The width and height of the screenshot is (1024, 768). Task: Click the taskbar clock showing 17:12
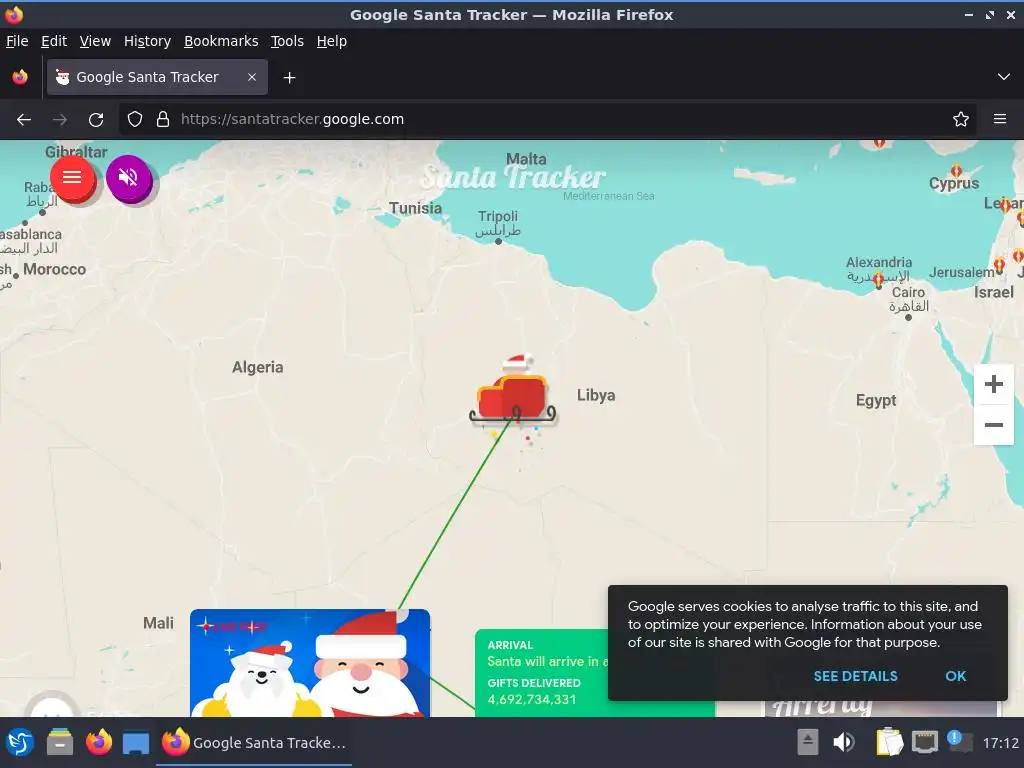(1000, 743)
